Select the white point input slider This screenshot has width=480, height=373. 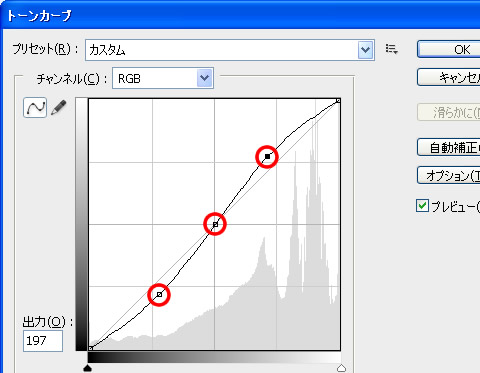341,368
